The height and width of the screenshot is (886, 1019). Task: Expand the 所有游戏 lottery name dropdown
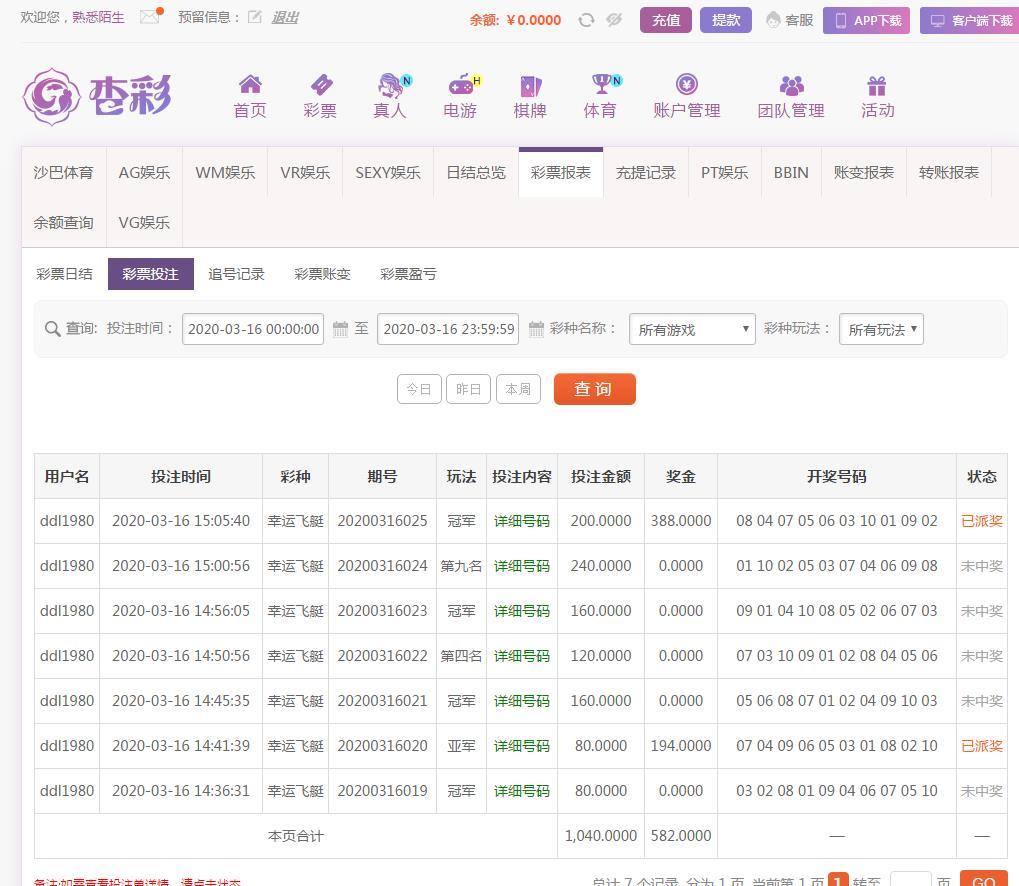pyautogui.click(x=692, y=329)
